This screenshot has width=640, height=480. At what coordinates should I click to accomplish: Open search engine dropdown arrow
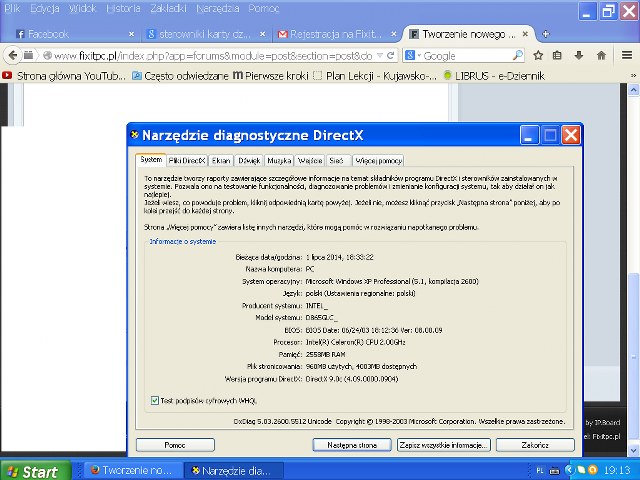[x=419, y=56]
